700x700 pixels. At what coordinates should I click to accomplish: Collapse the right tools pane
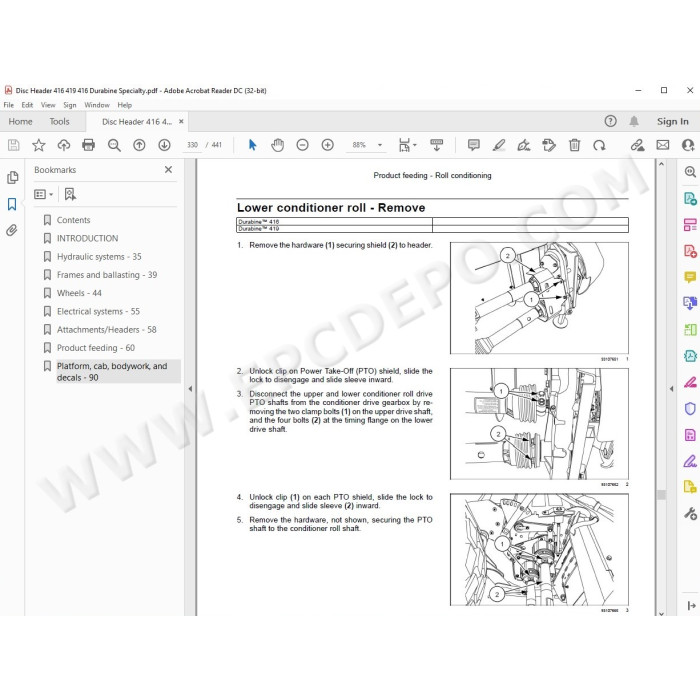point(671,389)
